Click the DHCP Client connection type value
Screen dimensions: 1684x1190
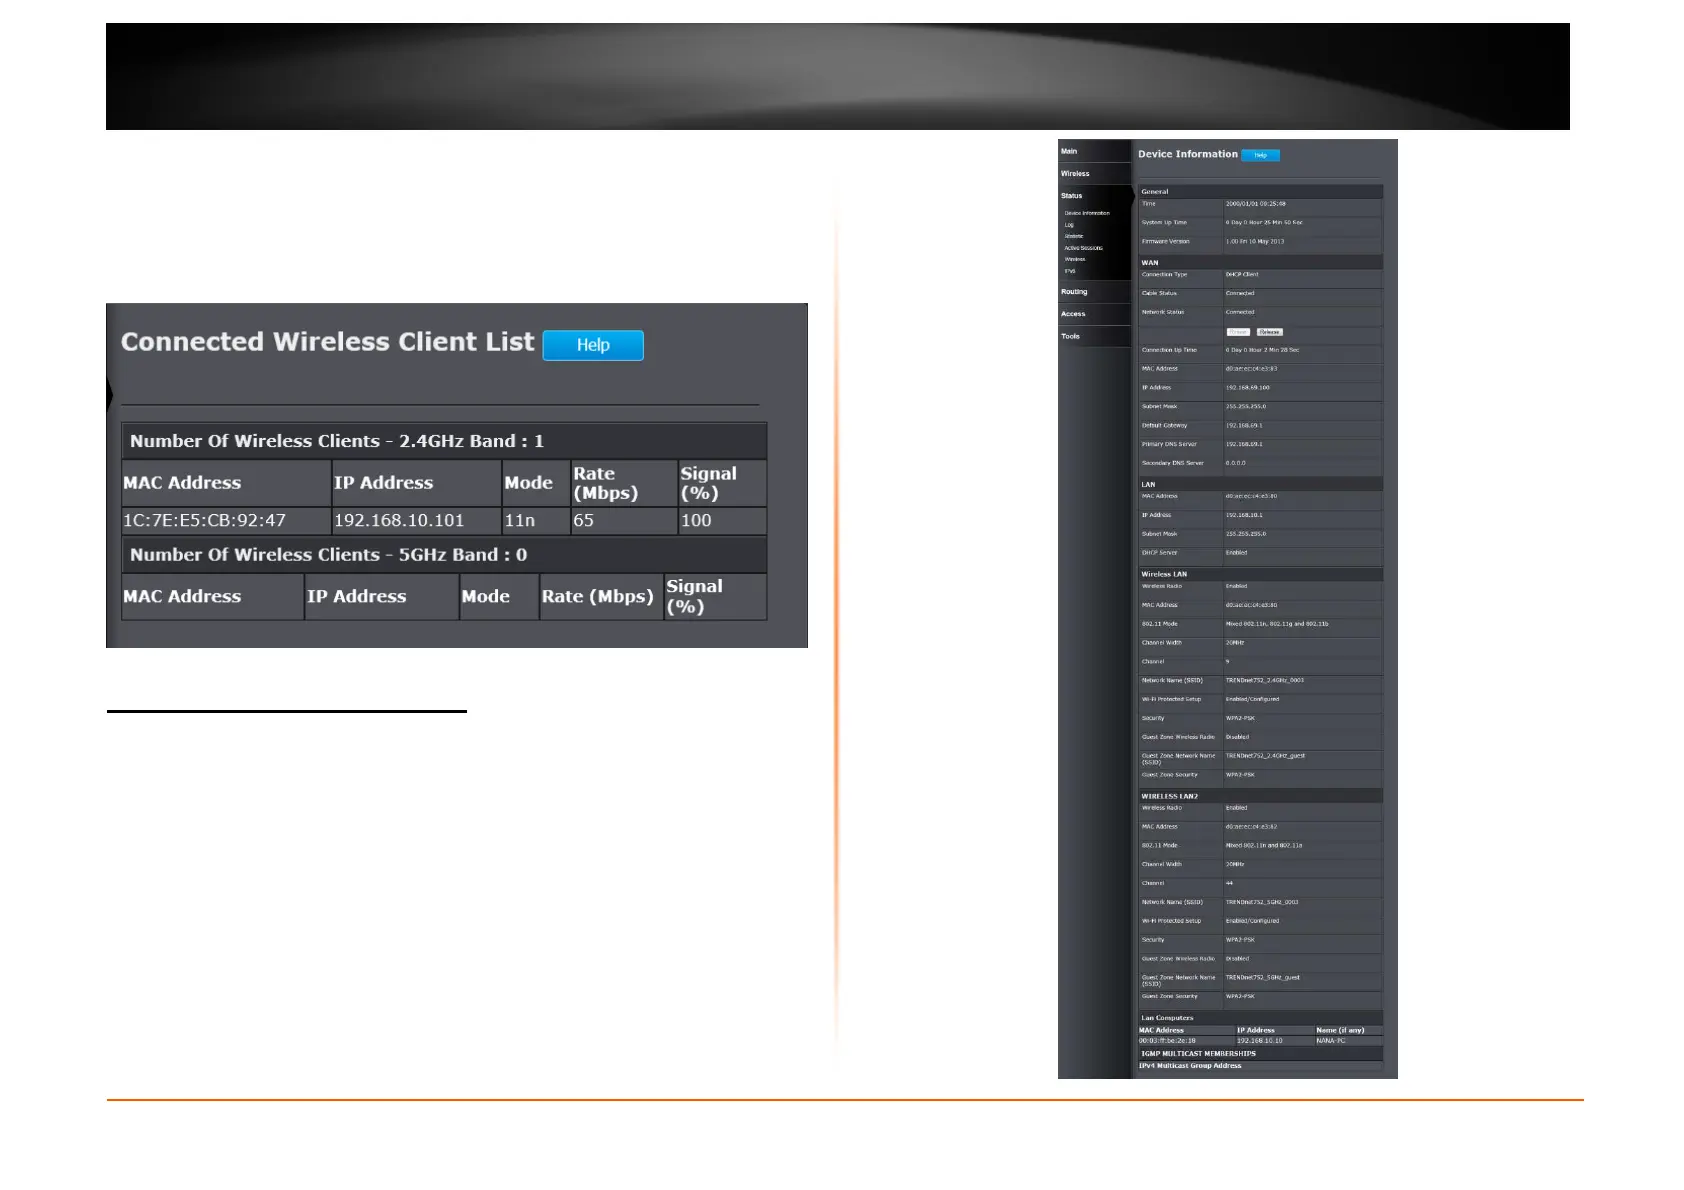[x=1242, y=275]
